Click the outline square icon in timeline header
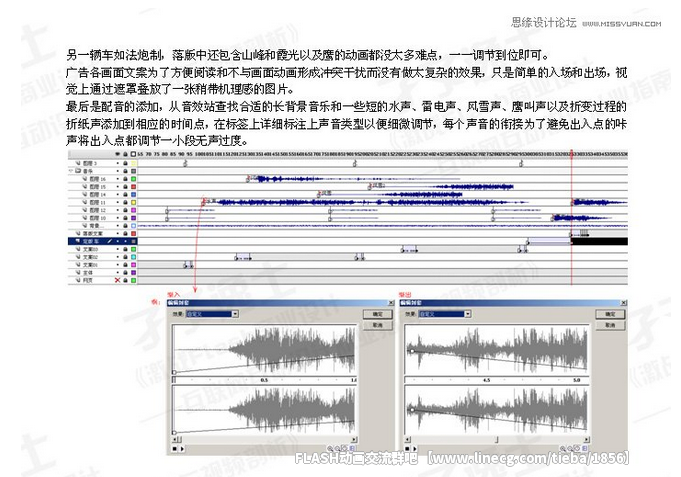 pyautogui.click(x=133, y=154)
